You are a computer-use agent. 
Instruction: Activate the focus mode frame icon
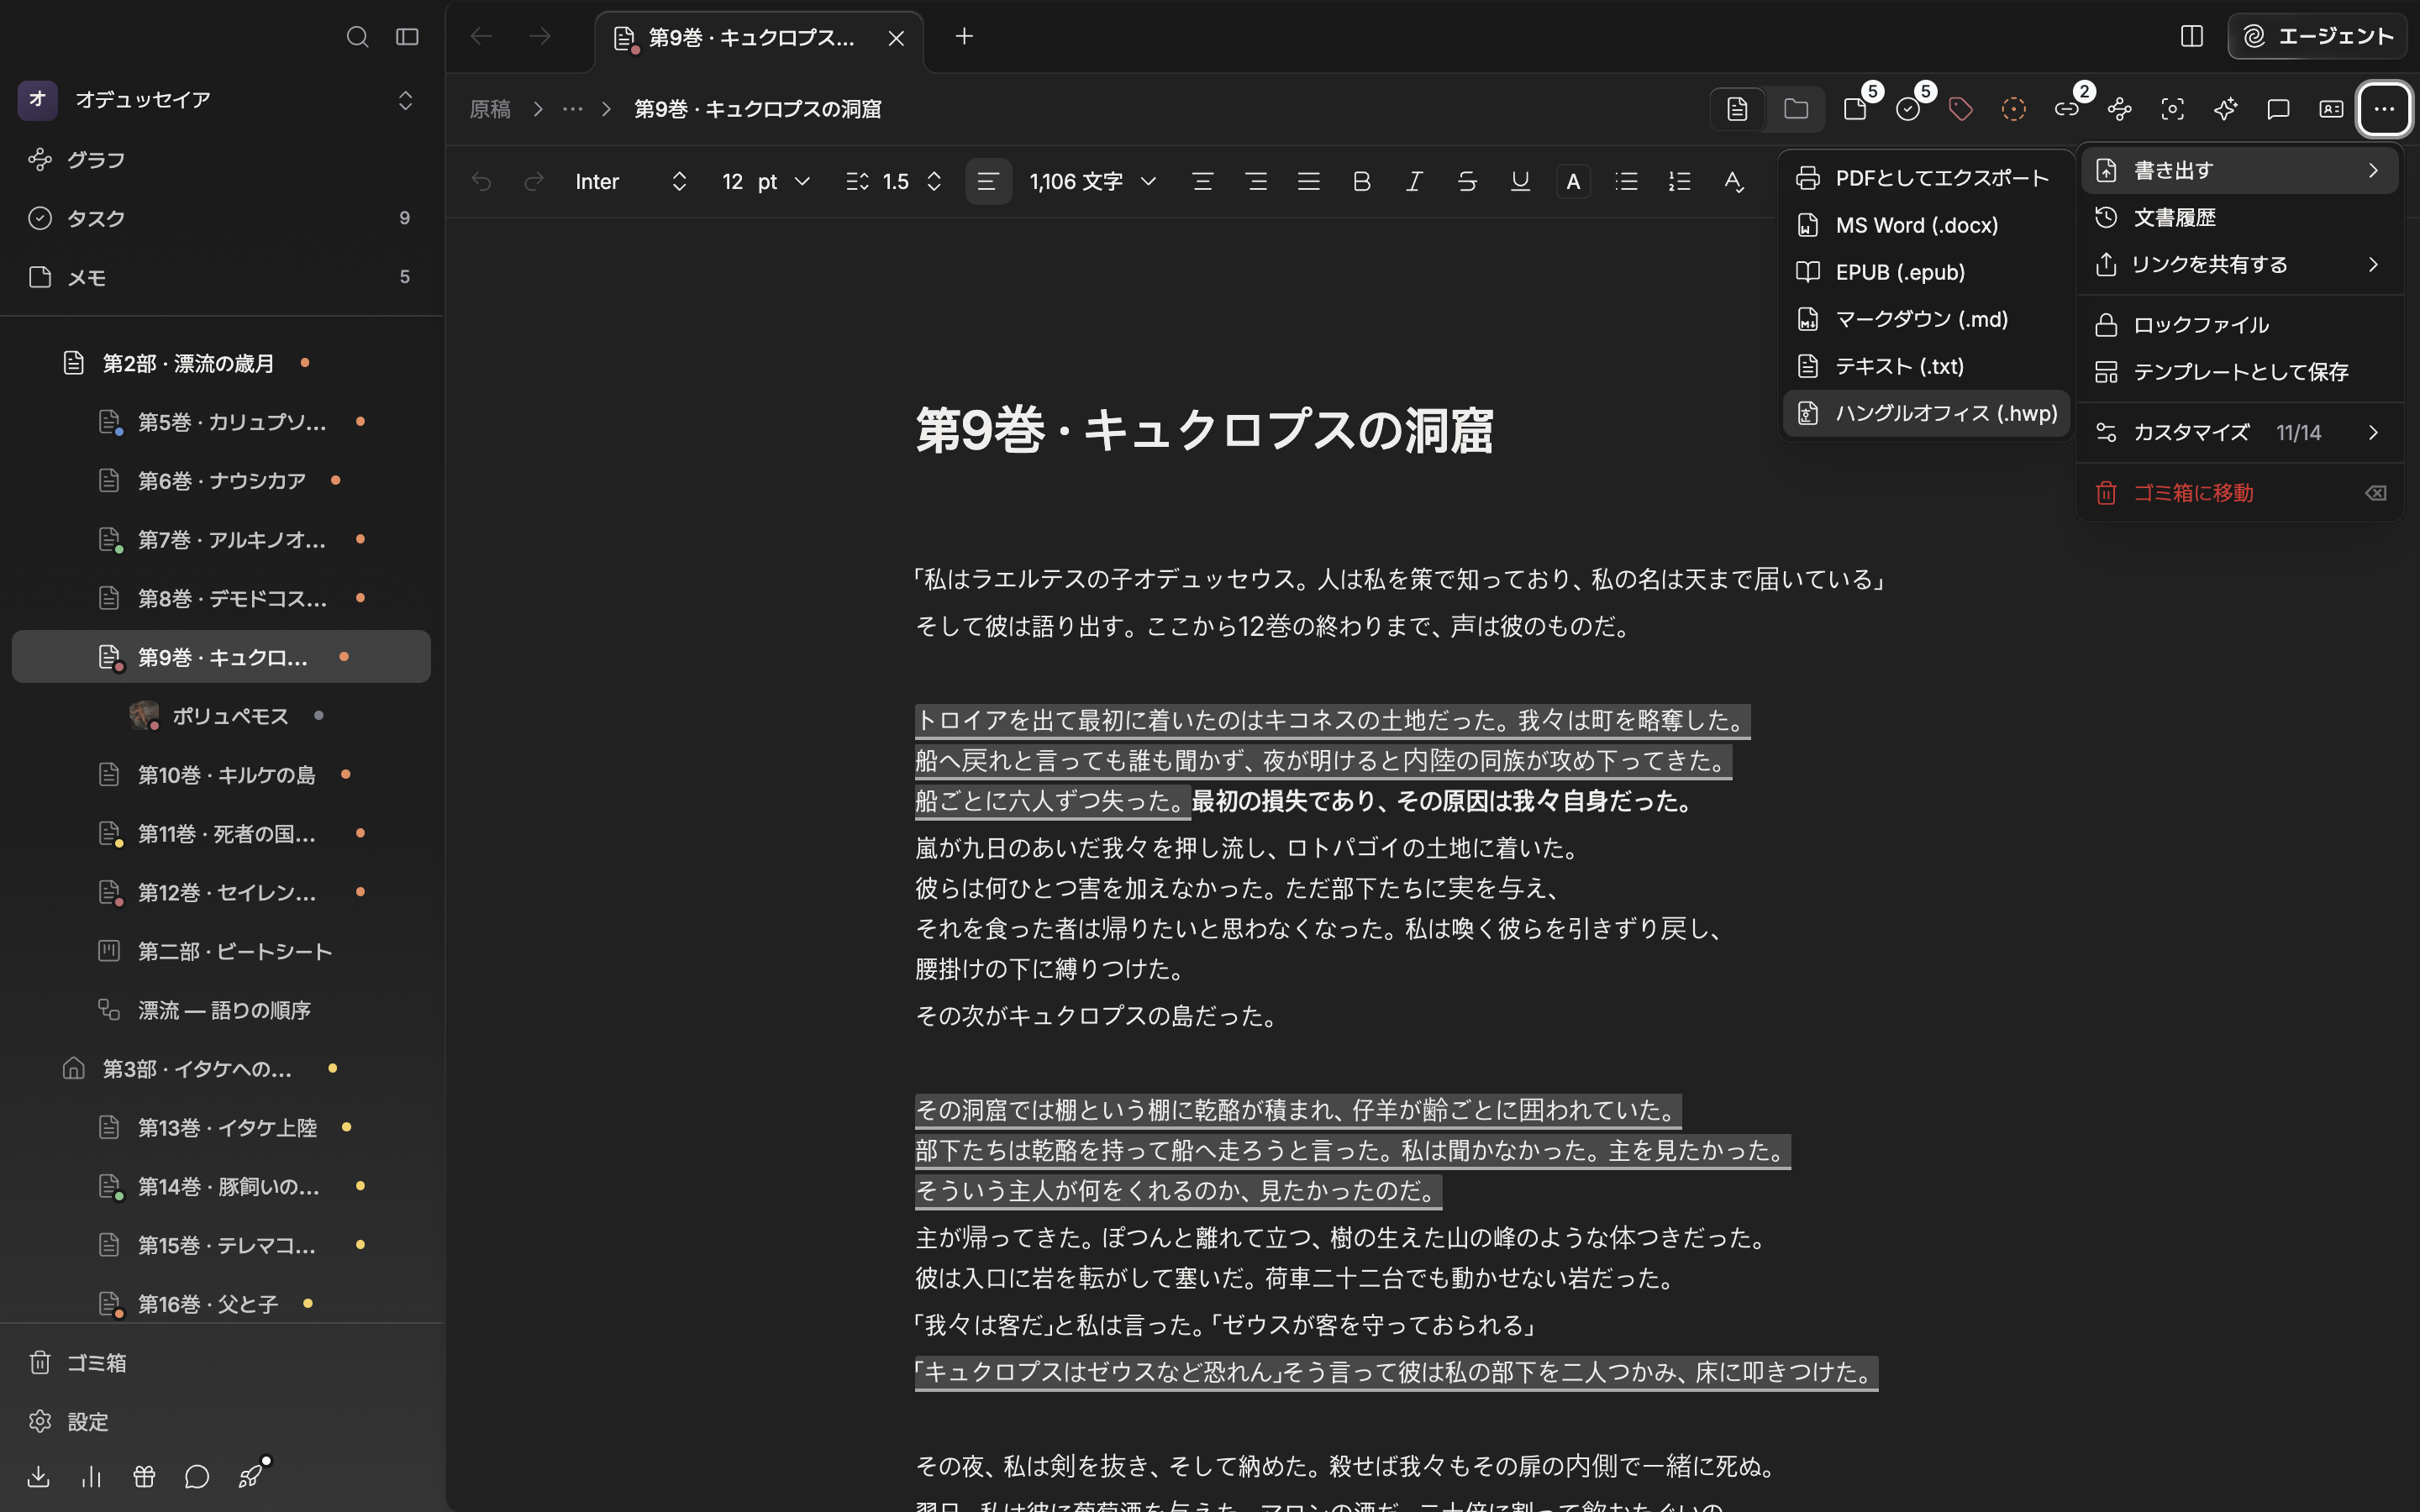tap(2173, 109)
